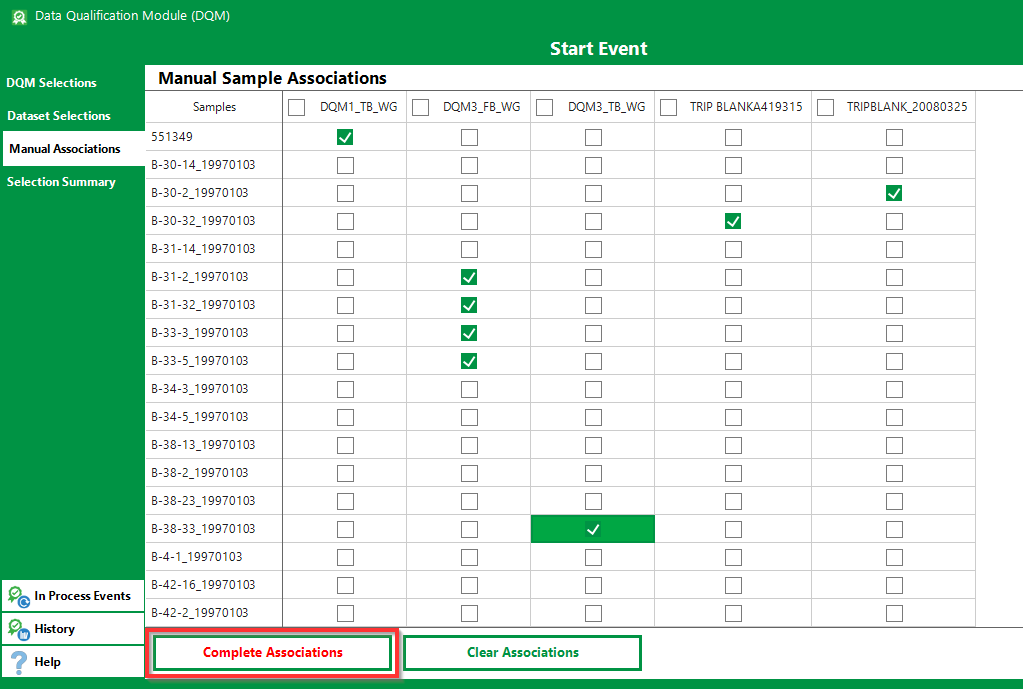
Task: Click the Clear Associations button
Action: (x=521, y=652)
